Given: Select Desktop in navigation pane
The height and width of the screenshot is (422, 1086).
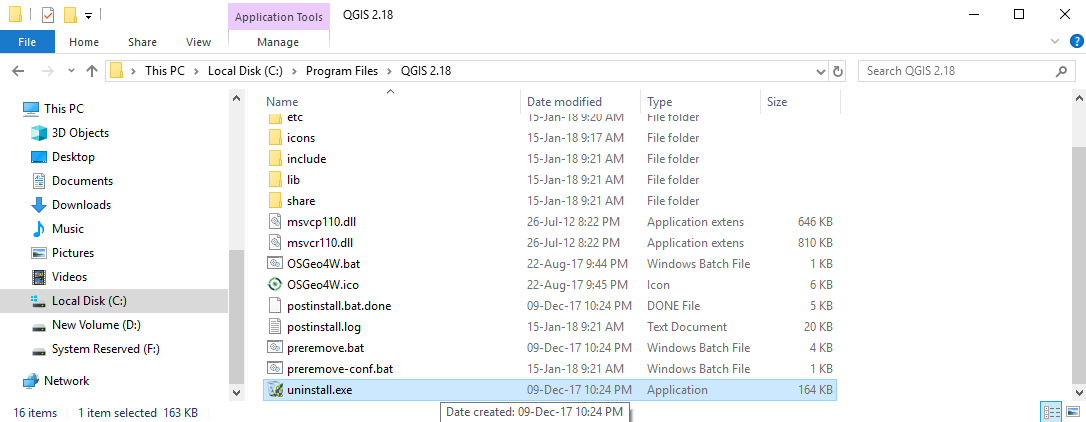Looking at the screenshot, I should [73, 157].
